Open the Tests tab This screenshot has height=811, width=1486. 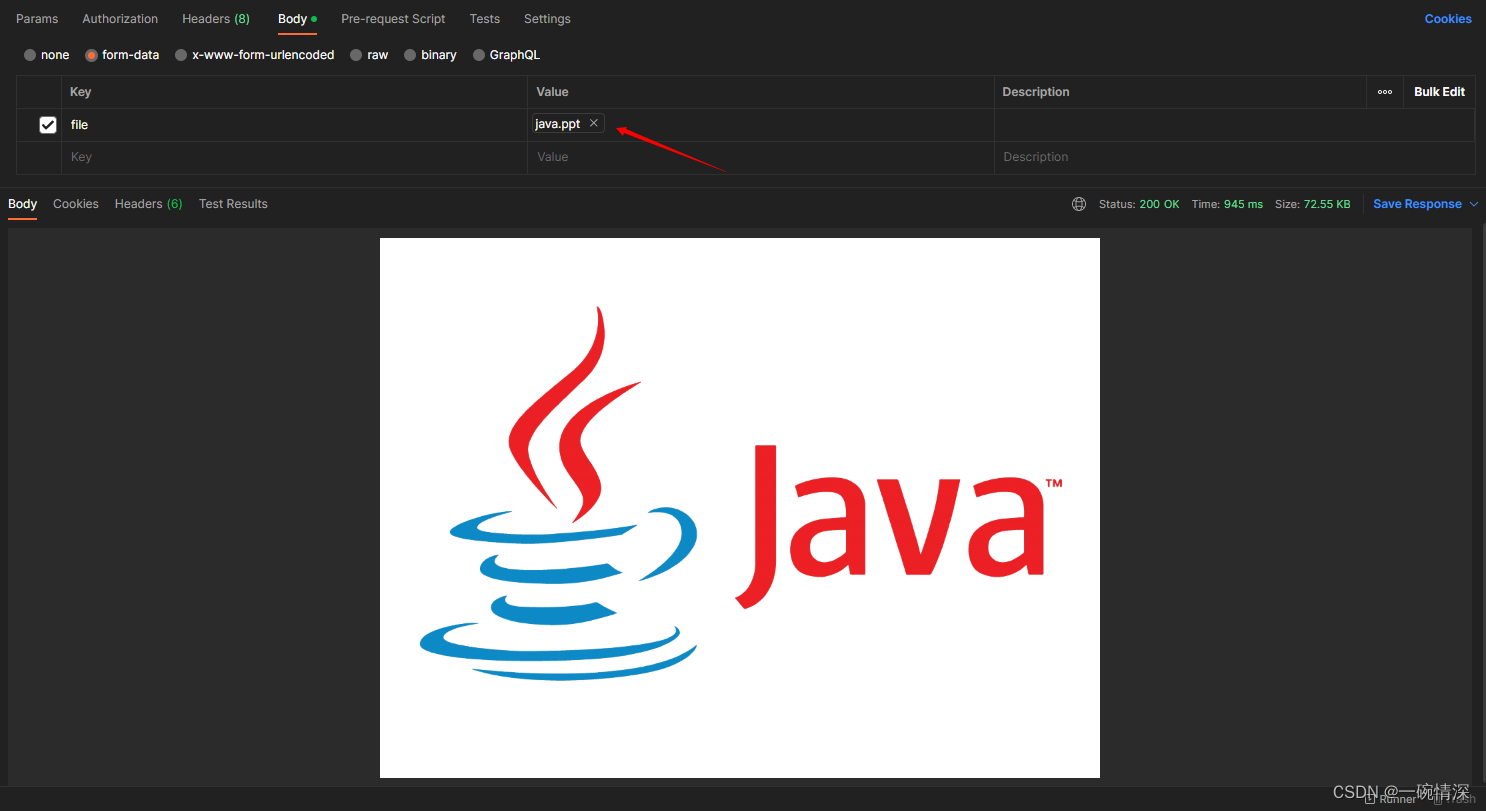485,19
